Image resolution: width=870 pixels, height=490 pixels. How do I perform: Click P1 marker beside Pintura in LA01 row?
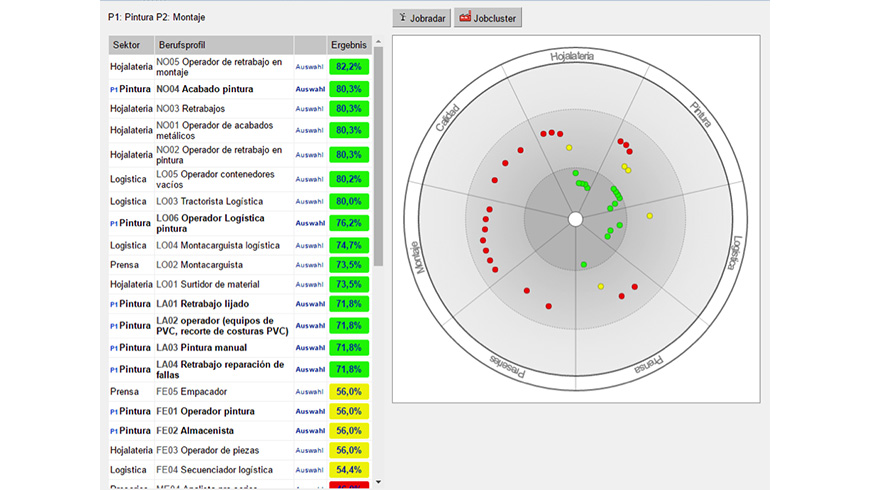coord(114,304)
